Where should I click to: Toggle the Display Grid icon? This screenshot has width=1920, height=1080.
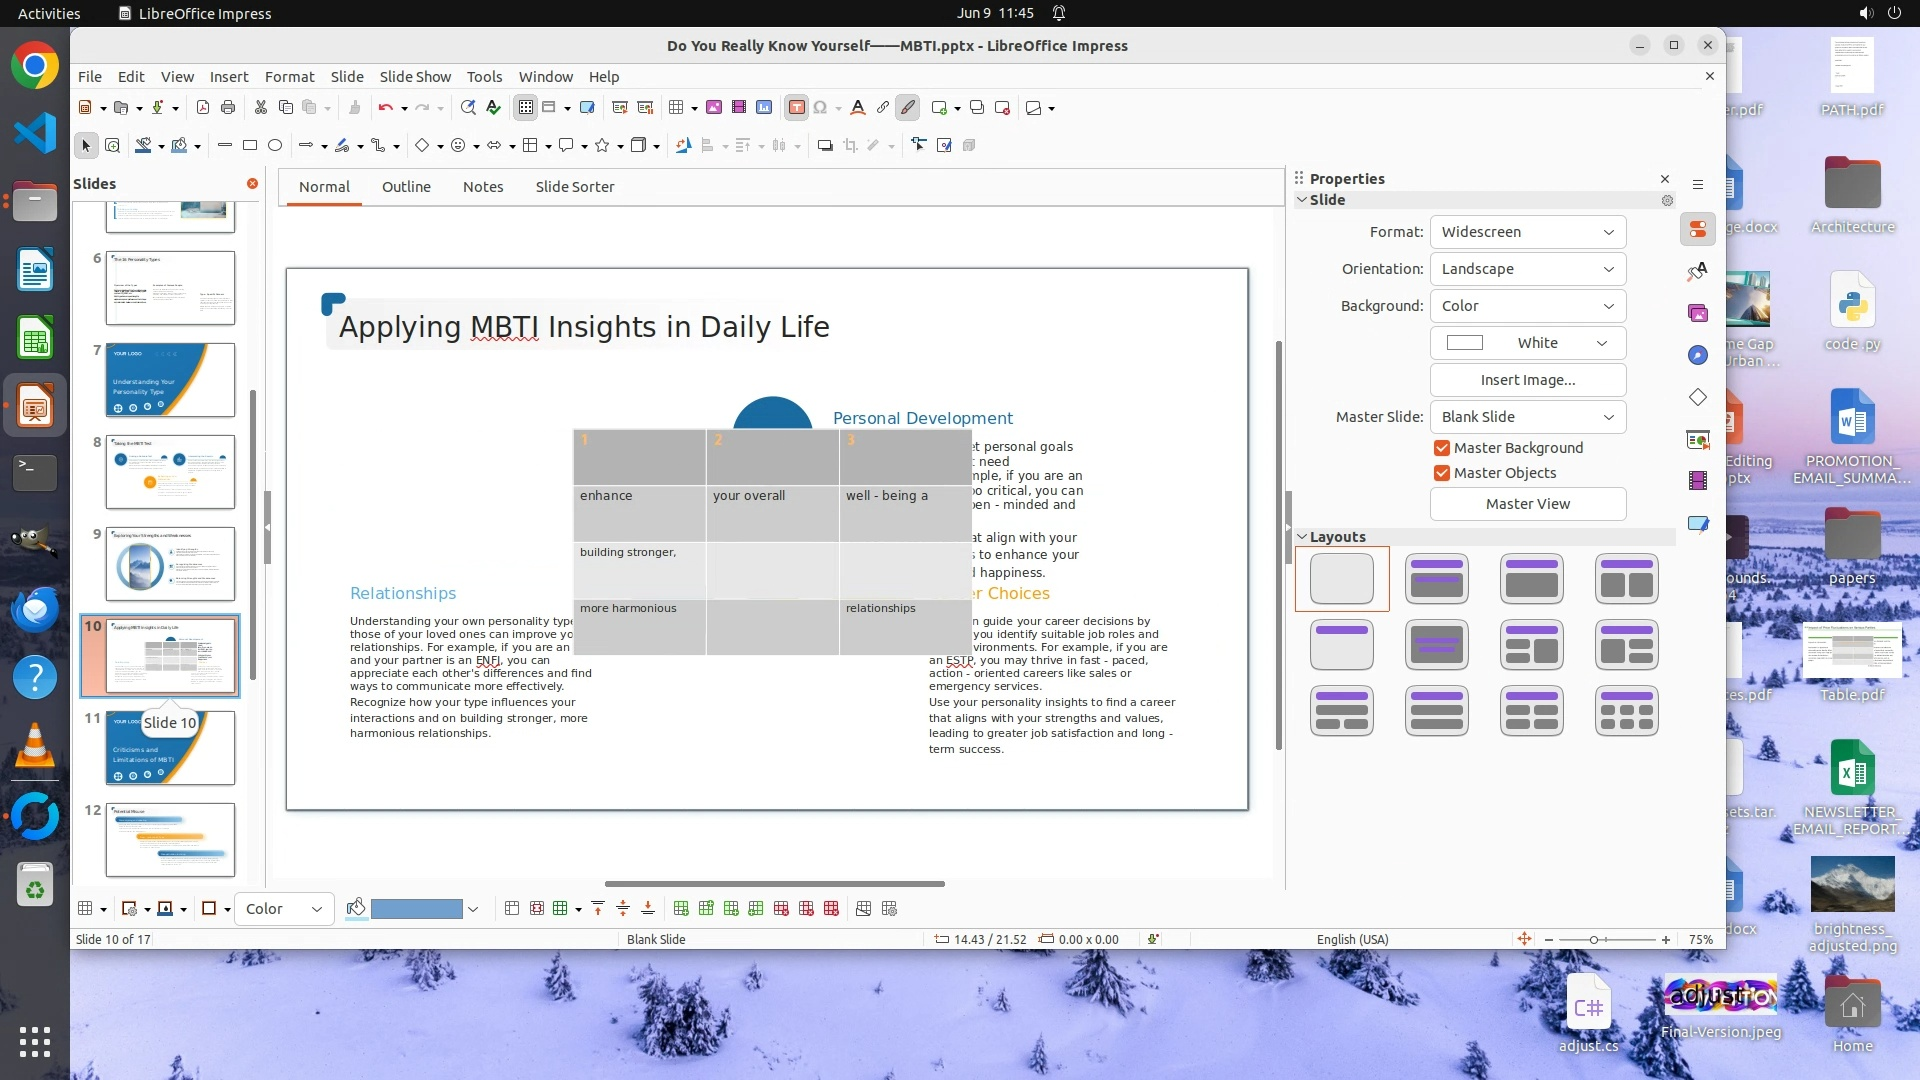pyautogui.click(x=526, y=108)
